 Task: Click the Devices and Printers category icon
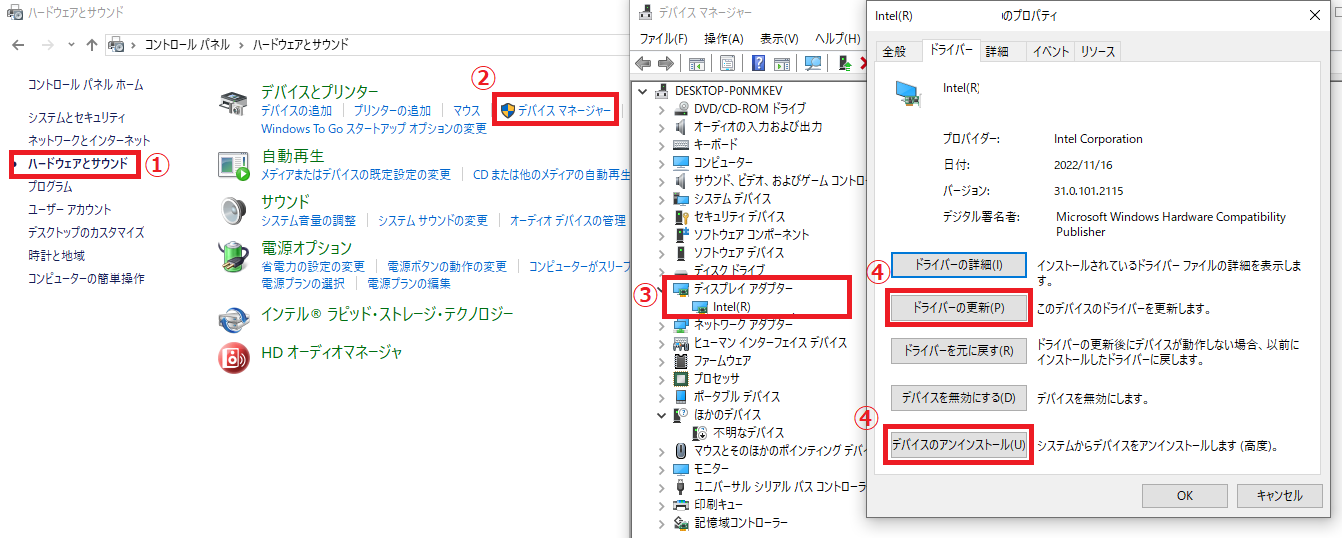tap(233, 102)
